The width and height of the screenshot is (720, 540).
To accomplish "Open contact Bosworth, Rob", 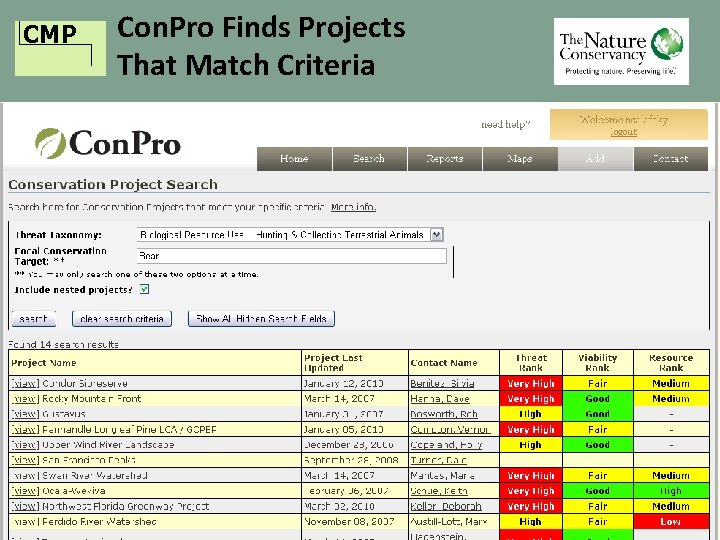I will point(444,414).
